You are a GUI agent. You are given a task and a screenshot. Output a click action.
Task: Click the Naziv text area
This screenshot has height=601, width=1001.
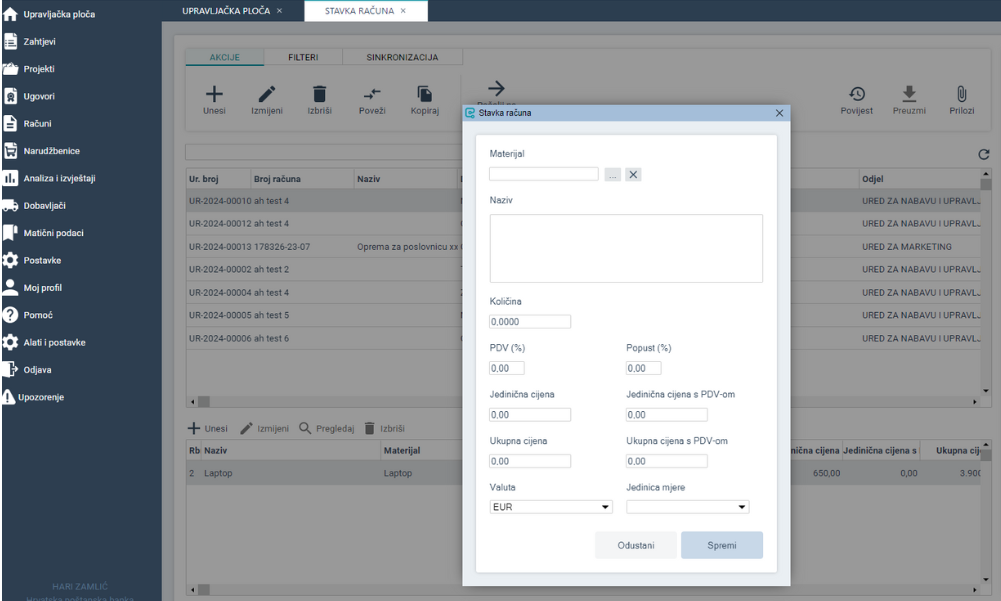point(626,248)
